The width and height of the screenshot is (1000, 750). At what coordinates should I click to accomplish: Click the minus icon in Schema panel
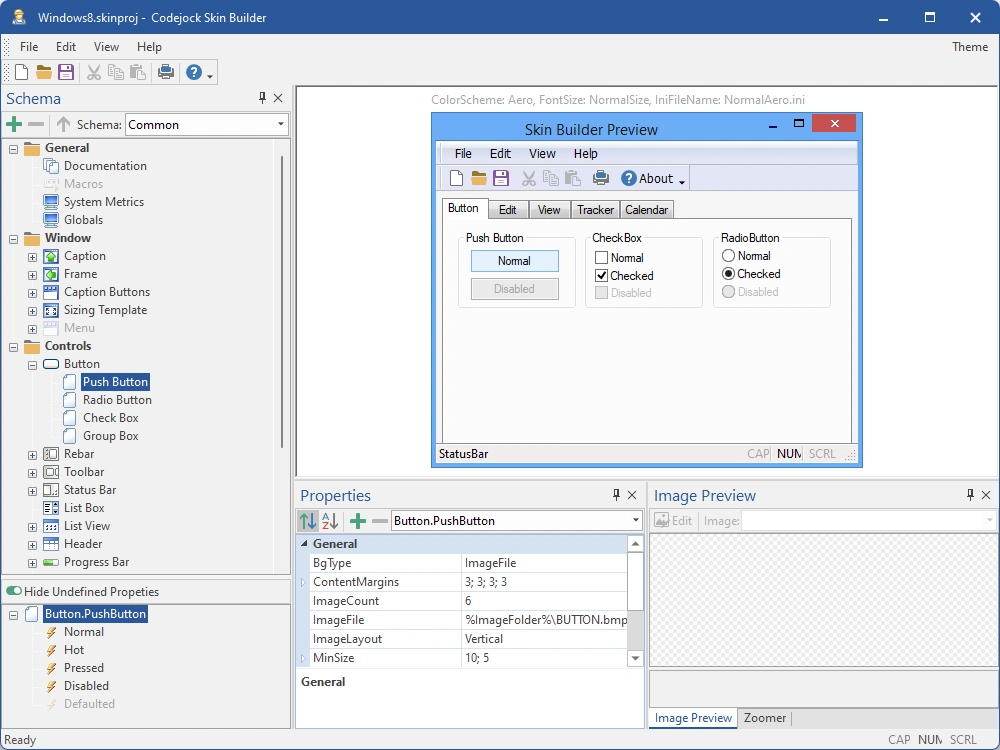(x=36, y=124)
